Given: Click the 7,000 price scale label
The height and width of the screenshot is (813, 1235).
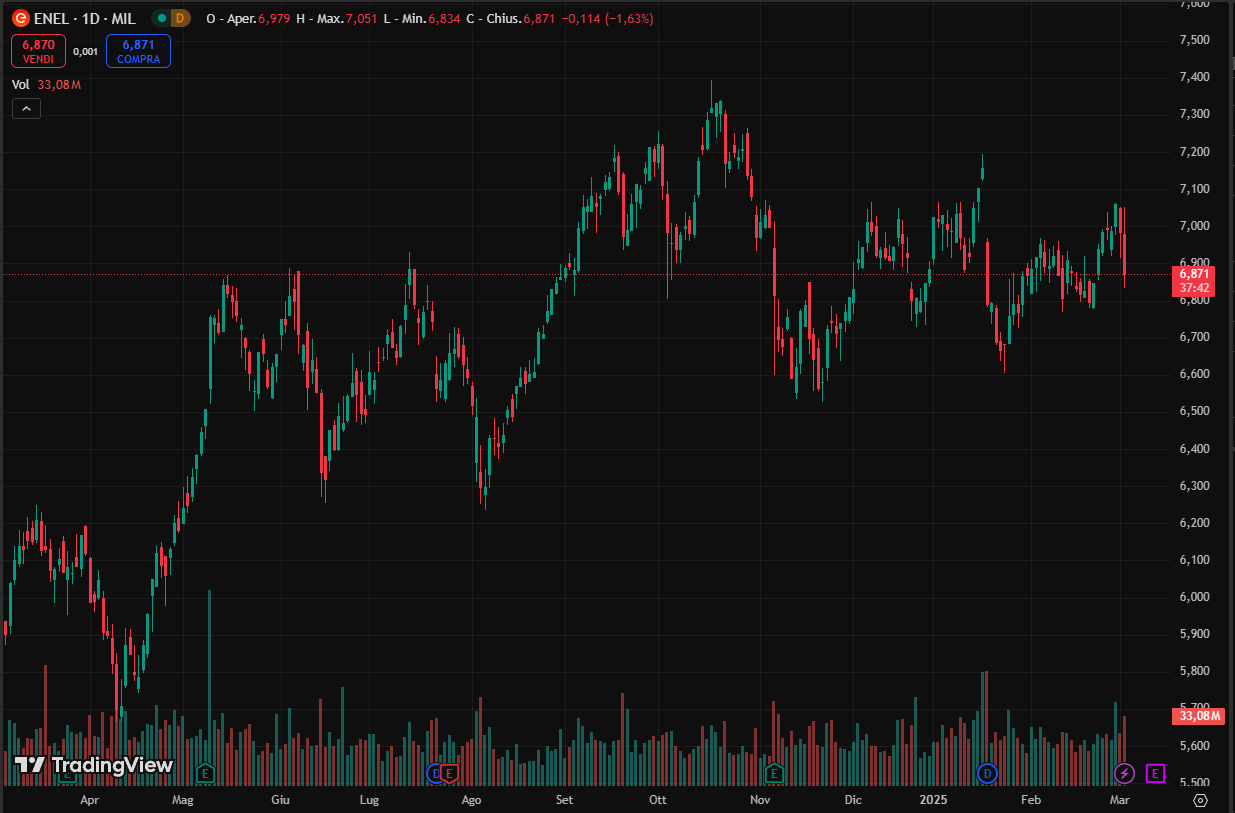Looking at the screenshot, I should coord(1196,226).
